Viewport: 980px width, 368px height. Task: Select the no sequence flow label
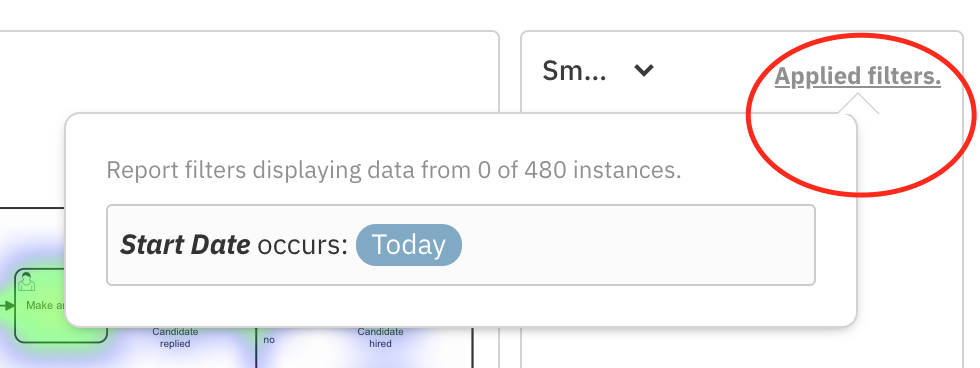(x=269, y=340)
